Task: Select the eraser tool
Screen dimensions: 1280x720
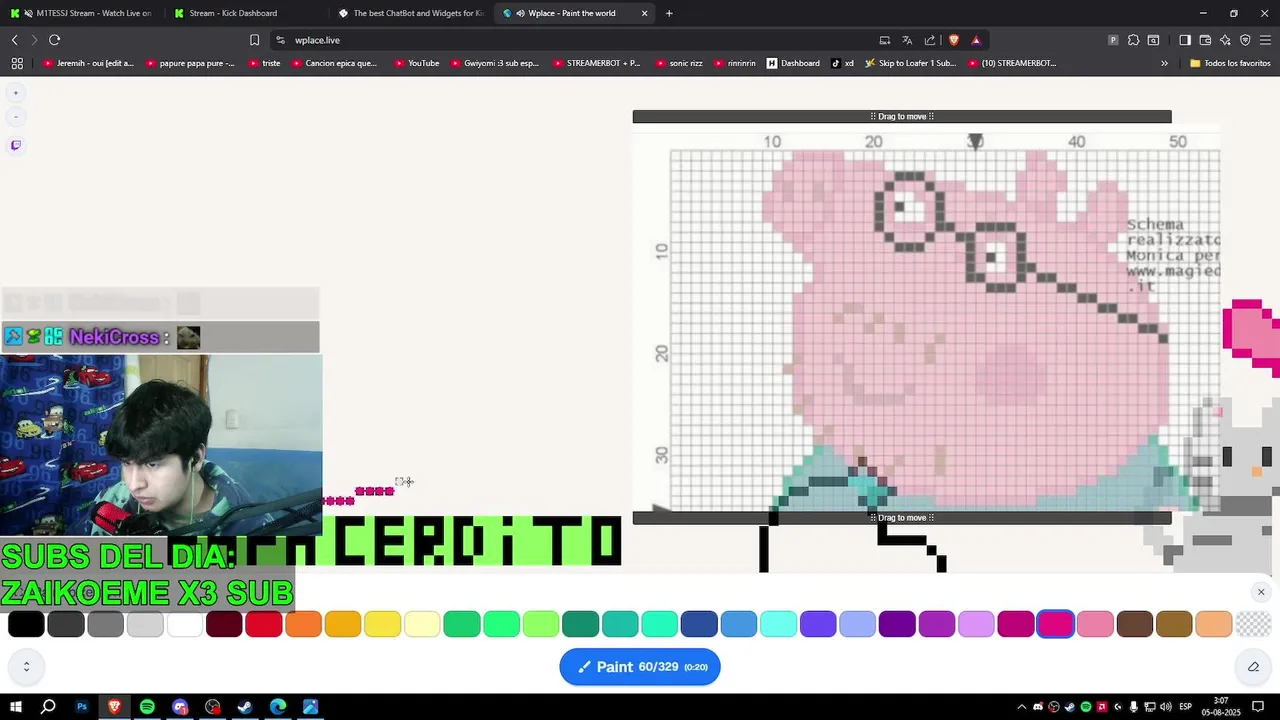Action: click(1253, 667)
